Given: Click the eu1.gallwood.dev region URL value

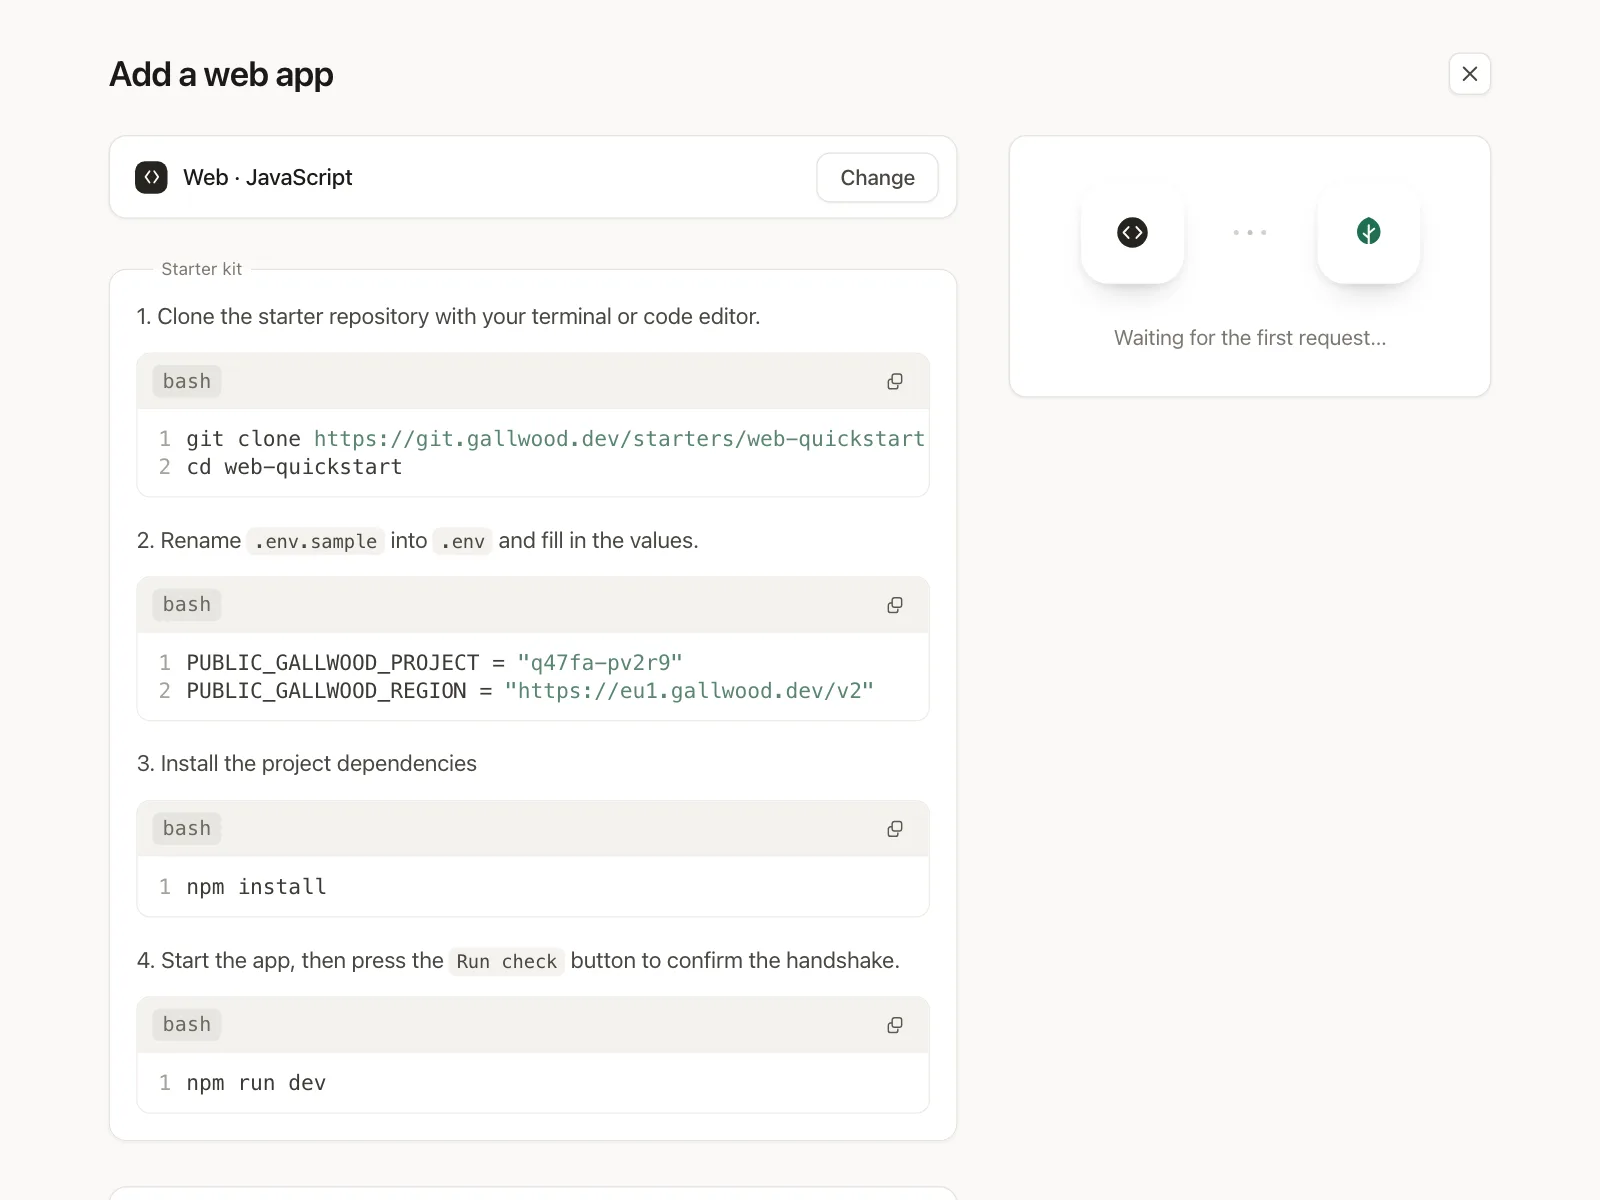Looking at the screenshot, I should pos(689,691).
